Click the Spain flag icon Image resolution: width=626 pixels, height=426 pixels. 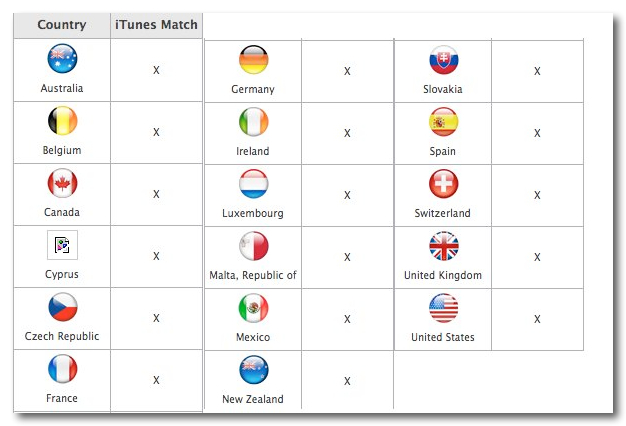(444, 122)
